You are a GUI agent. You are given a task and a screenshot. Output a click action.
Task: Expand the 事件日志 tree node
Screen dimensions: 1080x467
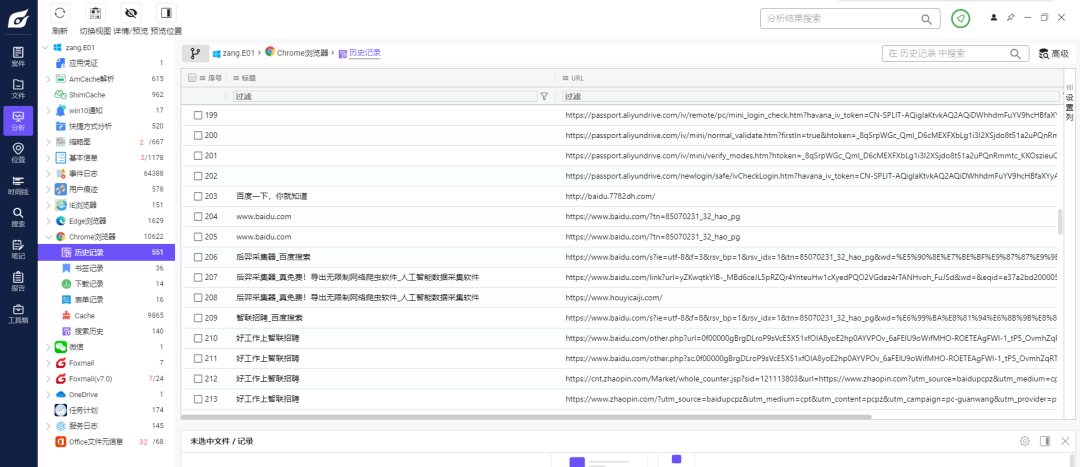pos(48,174)
